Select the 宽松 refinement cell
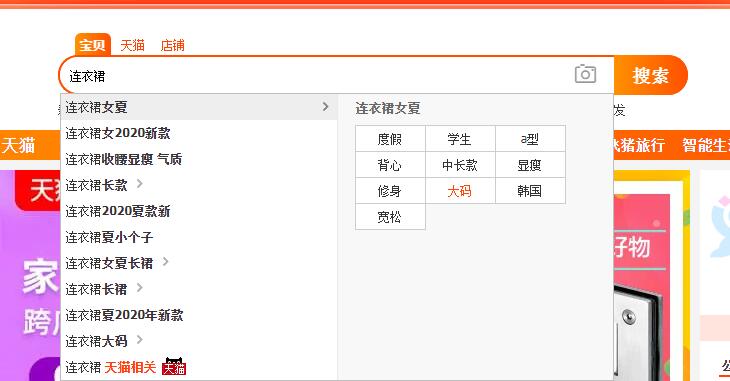This screenshot has width=730, height=381. click(390, 217)
